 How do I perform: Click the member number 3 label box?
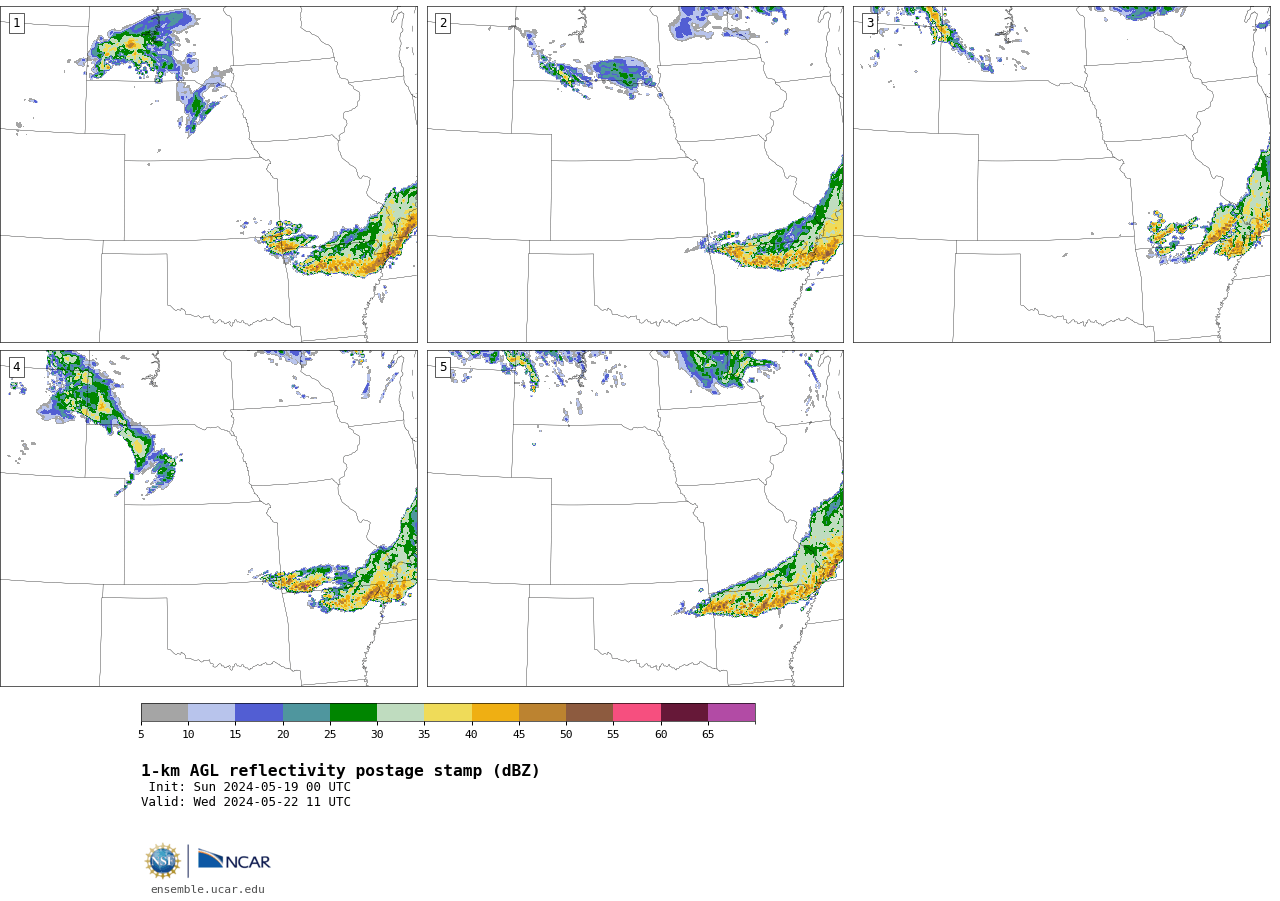[x=870, y=23]
